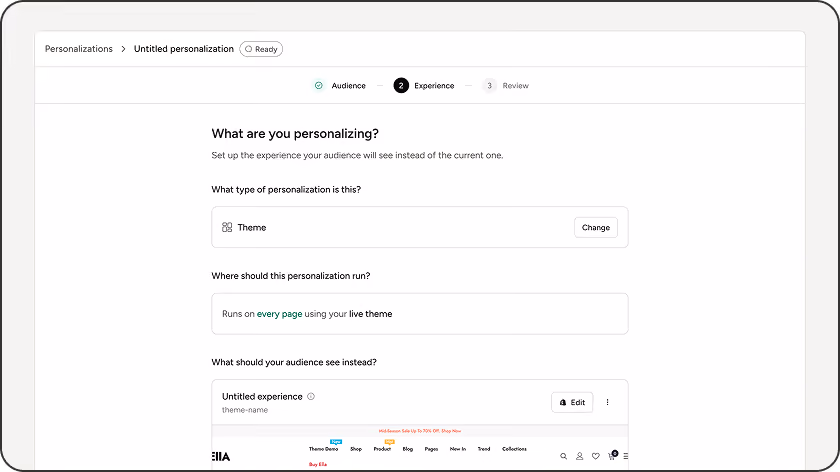Click the hamburger menu icon in preview

coord(626,456)
